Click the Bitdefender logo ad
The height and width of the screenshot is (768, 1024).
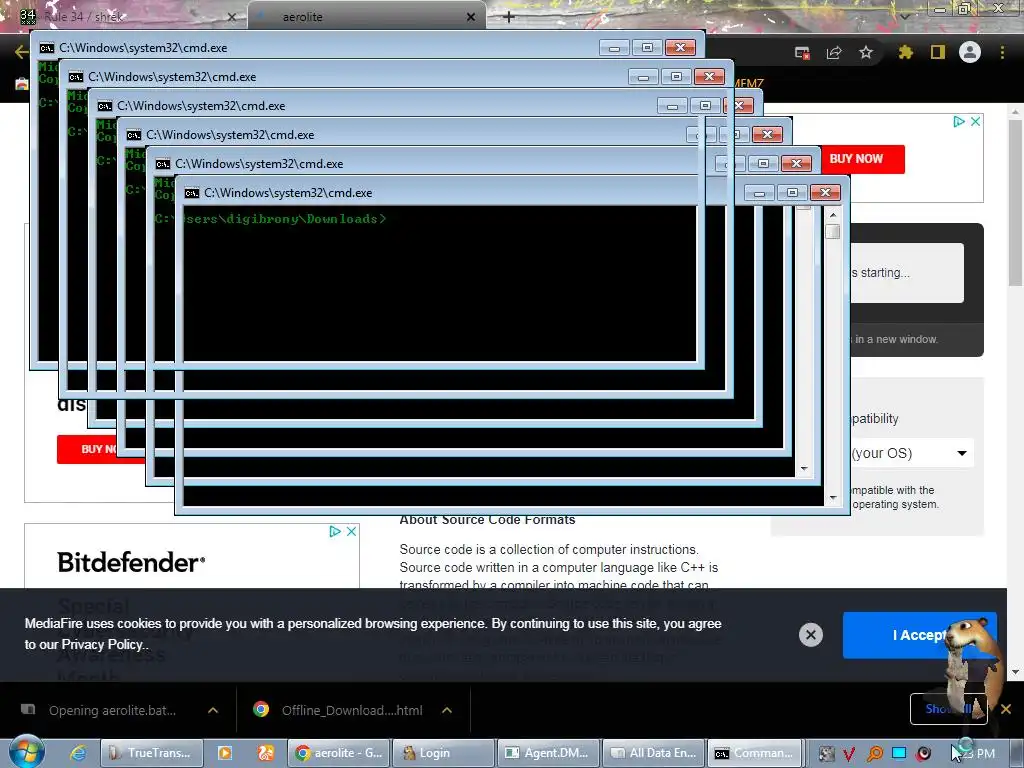tap(131, 562)
